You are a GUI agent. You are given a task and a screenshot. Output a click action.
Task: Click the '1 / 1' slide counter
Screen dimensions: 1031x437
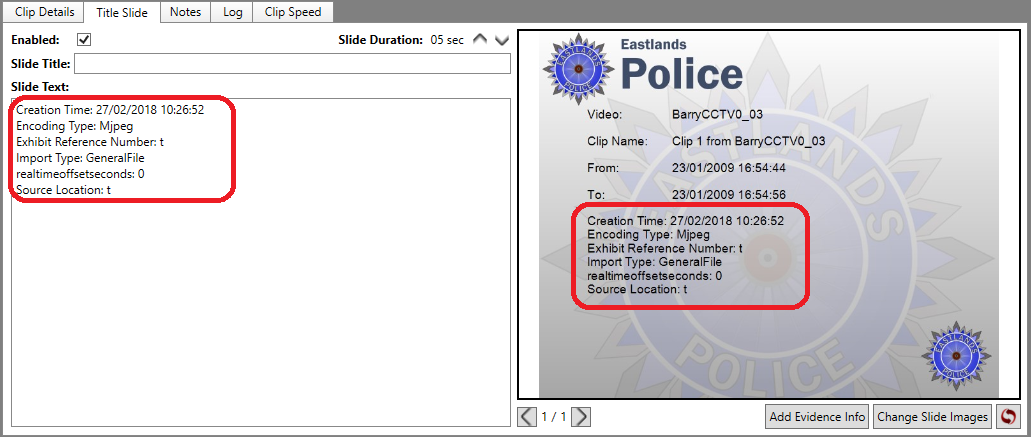click(554, 417)
